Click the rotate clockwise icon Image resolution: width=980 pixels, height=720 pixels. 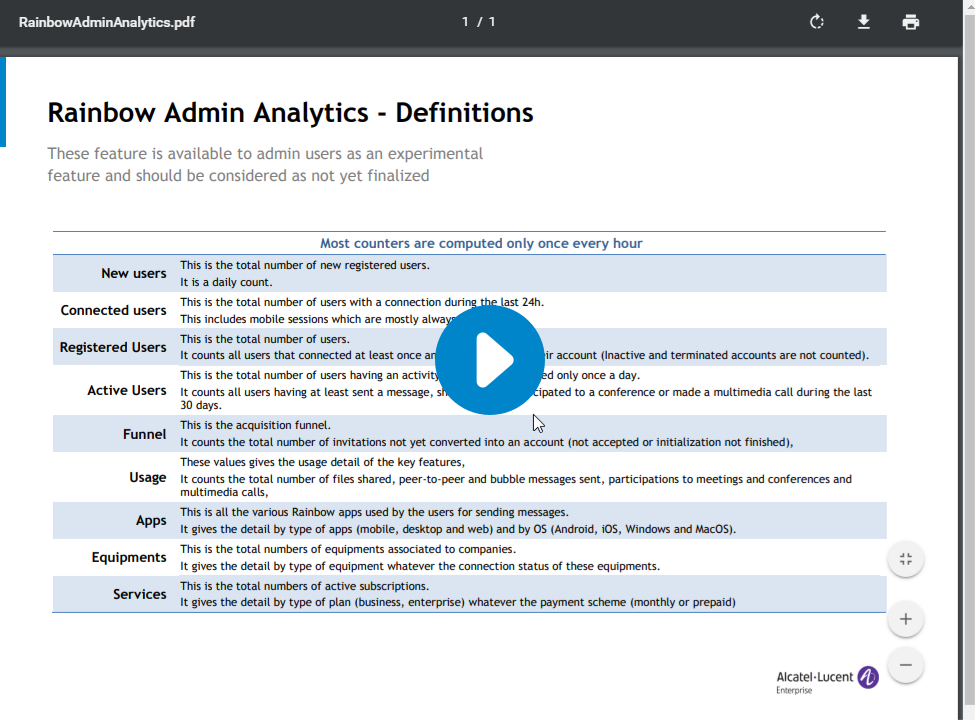point(817,22)
